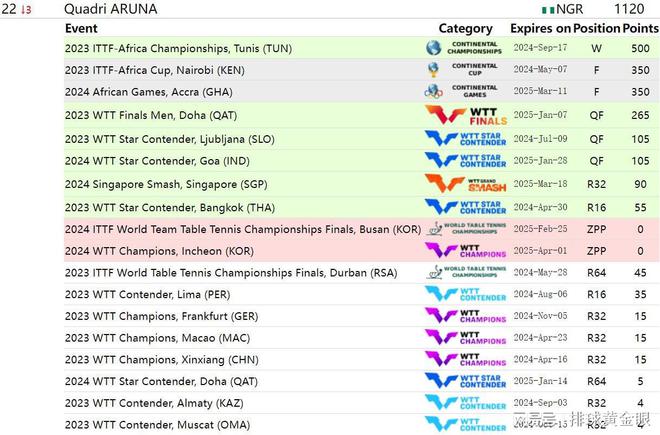Open 2023 WTT Contender, Almaty event

pyautogui.click(x=154, y=403)
